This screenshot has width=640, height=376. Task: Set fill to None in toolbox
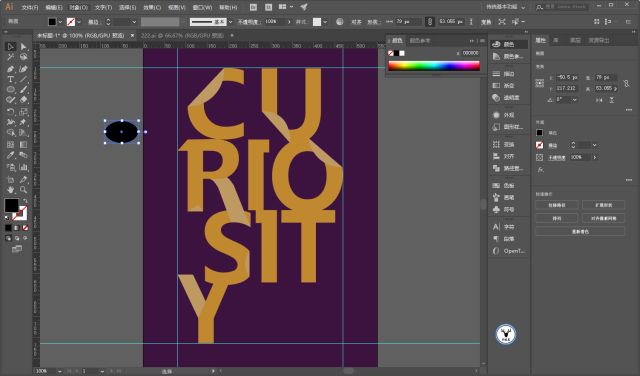25,228
